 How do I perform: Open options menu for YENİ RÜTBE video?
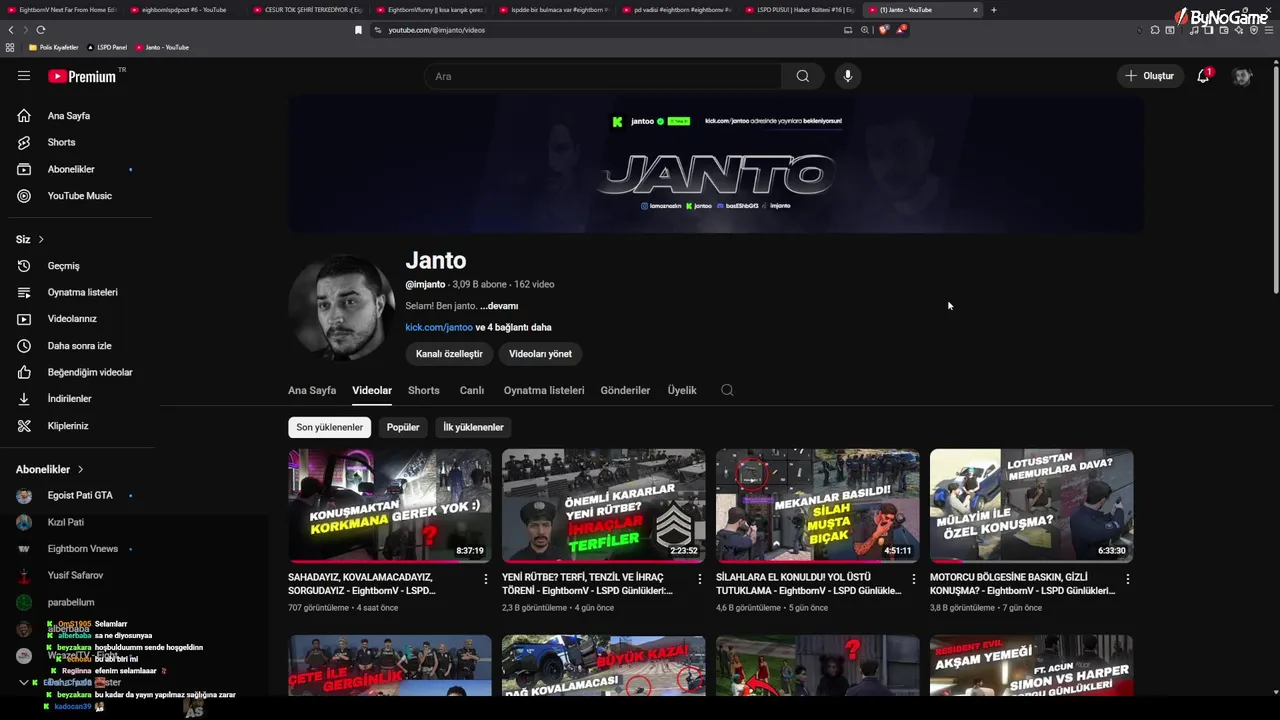[700, 579]
